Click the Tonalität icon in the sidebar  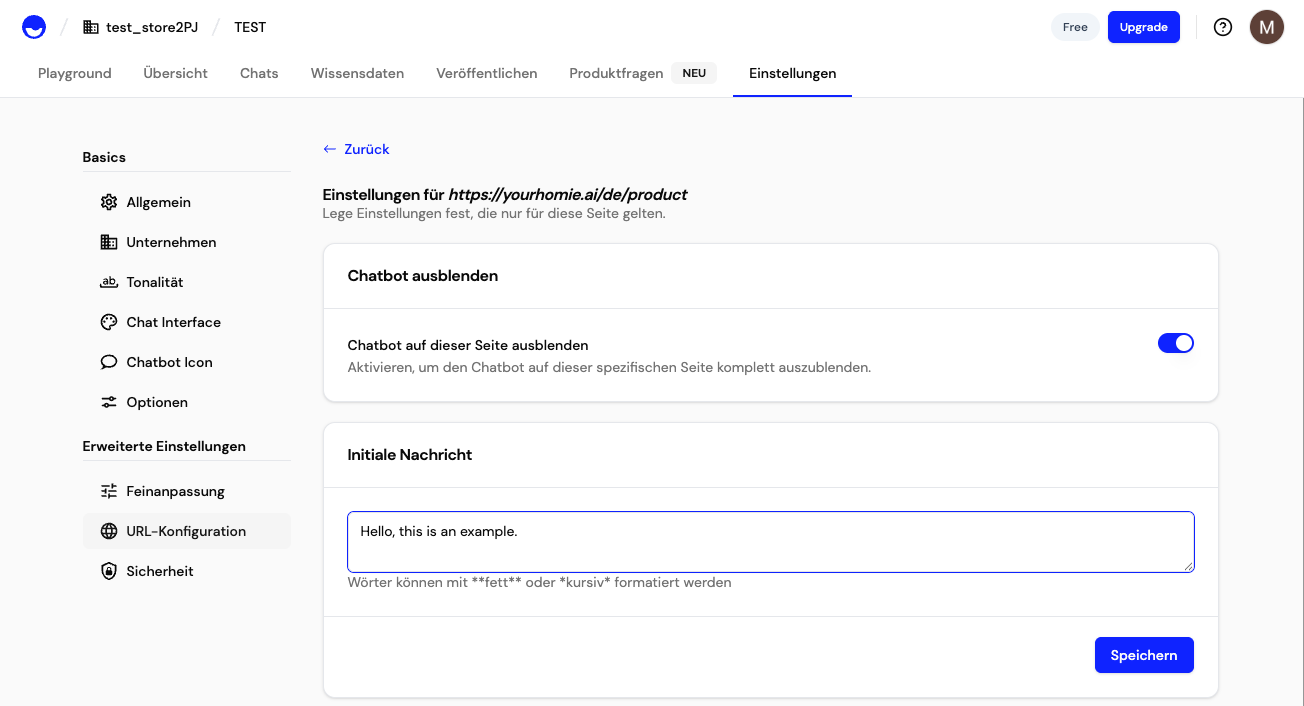[x=109, y=281]
